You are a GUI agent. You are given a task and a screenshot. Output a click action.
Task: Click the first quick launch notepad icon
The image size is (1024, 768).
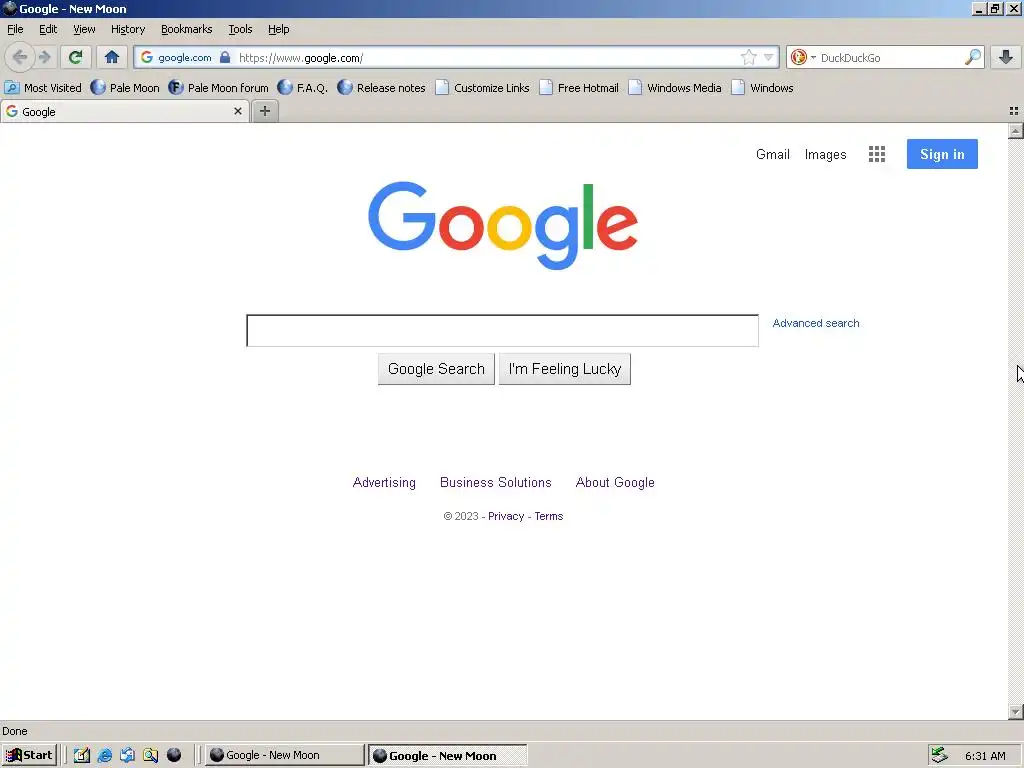click(x=82, y=755)
